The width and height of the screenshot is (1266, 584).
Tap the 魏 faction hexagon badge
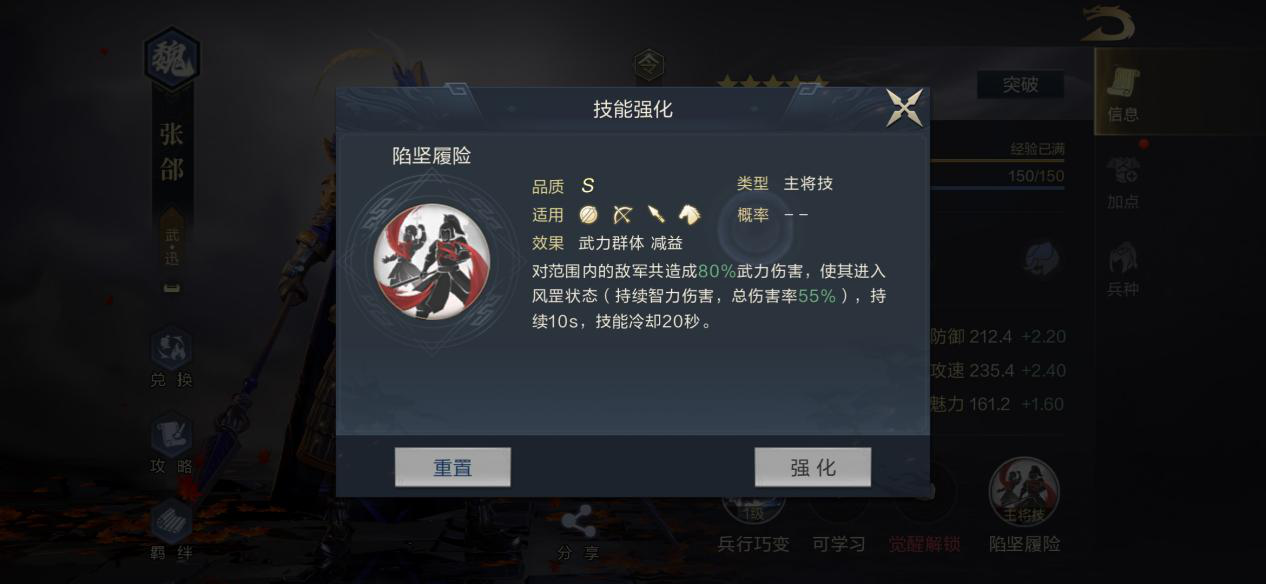pos(172,60)
